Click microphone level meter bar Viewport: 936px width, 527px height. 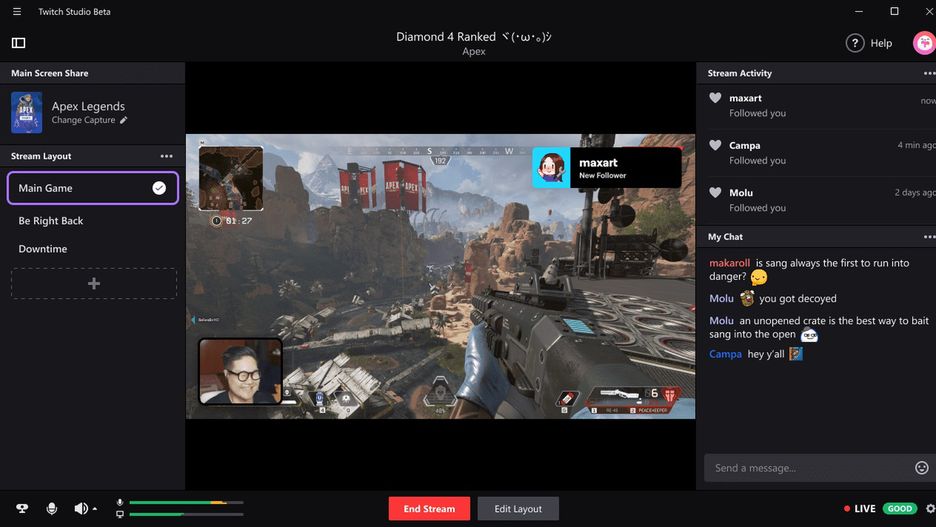coord(186,503)
